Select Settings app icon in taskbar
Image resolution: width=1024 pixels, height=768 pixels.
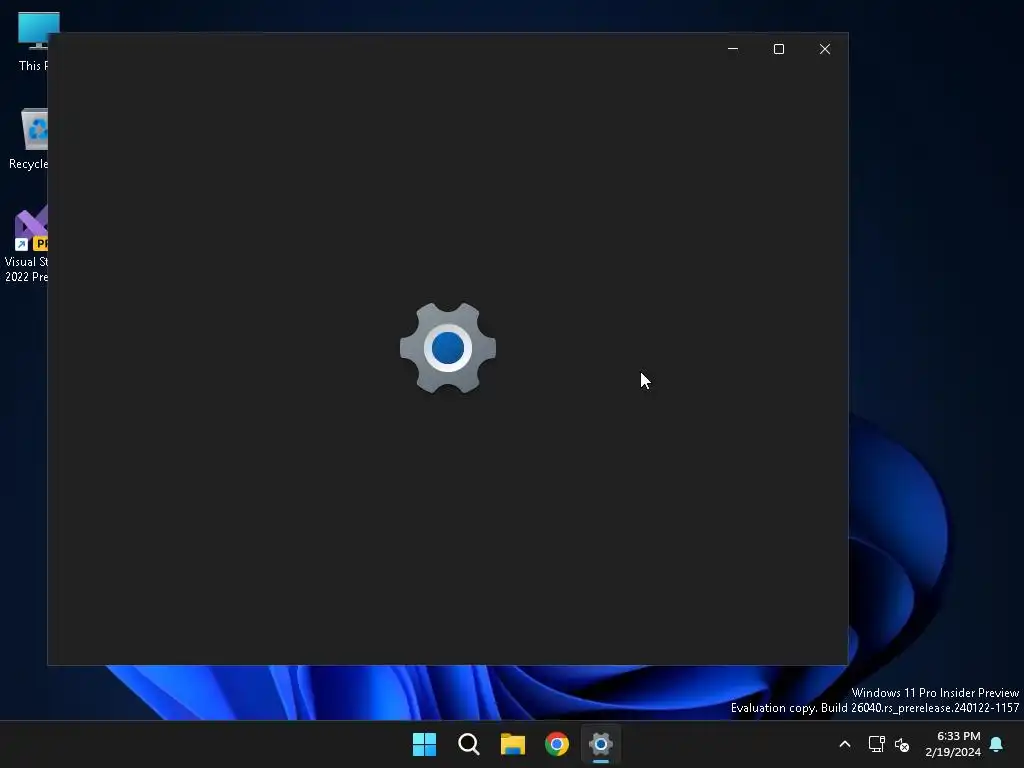point(601,744)
